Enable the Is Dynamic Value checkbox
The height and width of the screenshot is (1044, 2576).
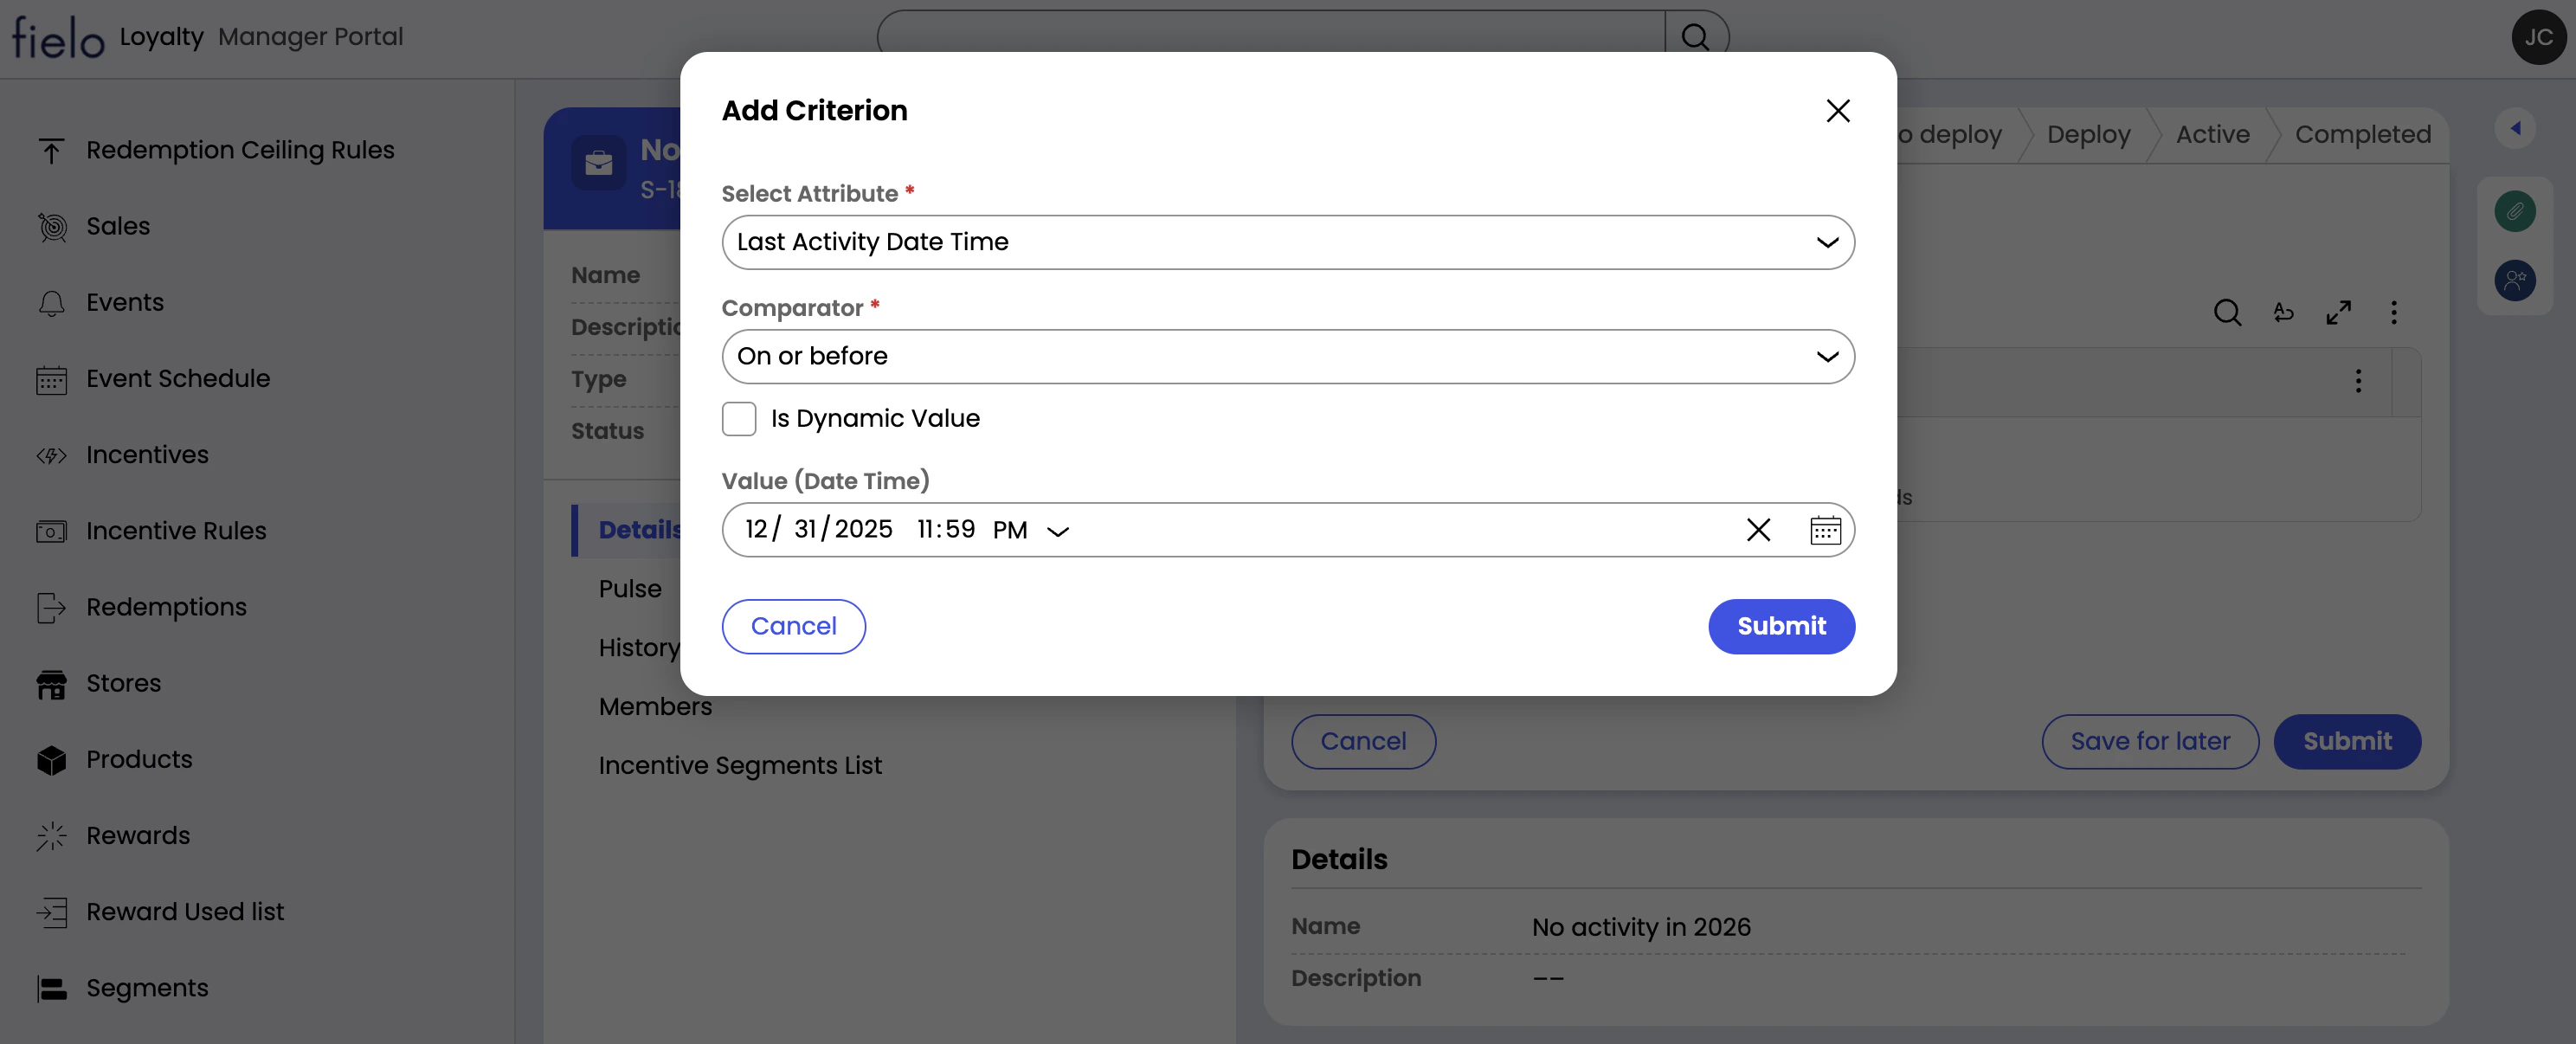pos(740,418)
